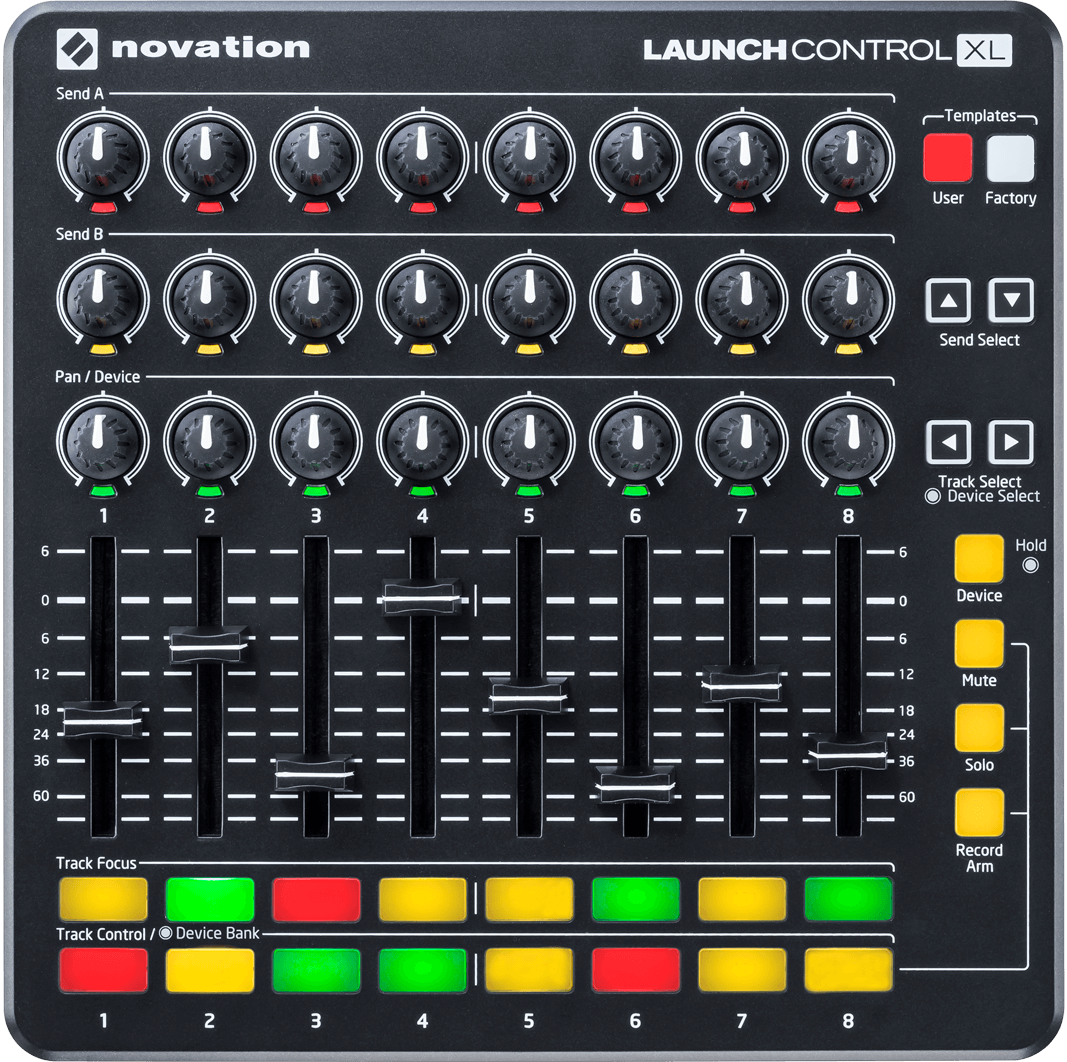
Task: Click the channel 3 fader cap
Action: [x=314, y=773]
